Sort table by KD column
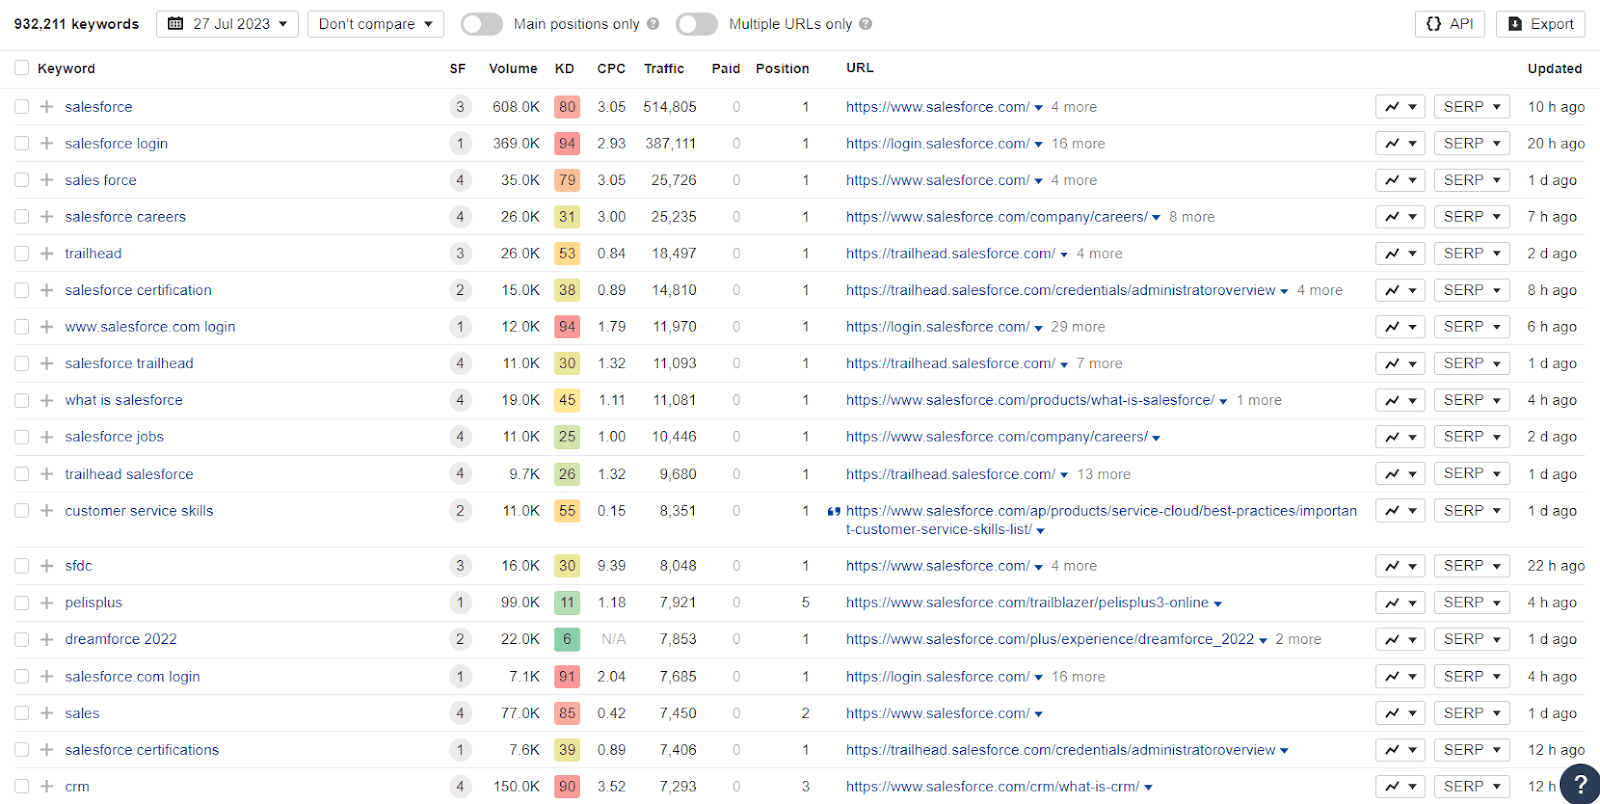Image resolution: width=1600 pixels, height=804 pixels. point(564,69)
